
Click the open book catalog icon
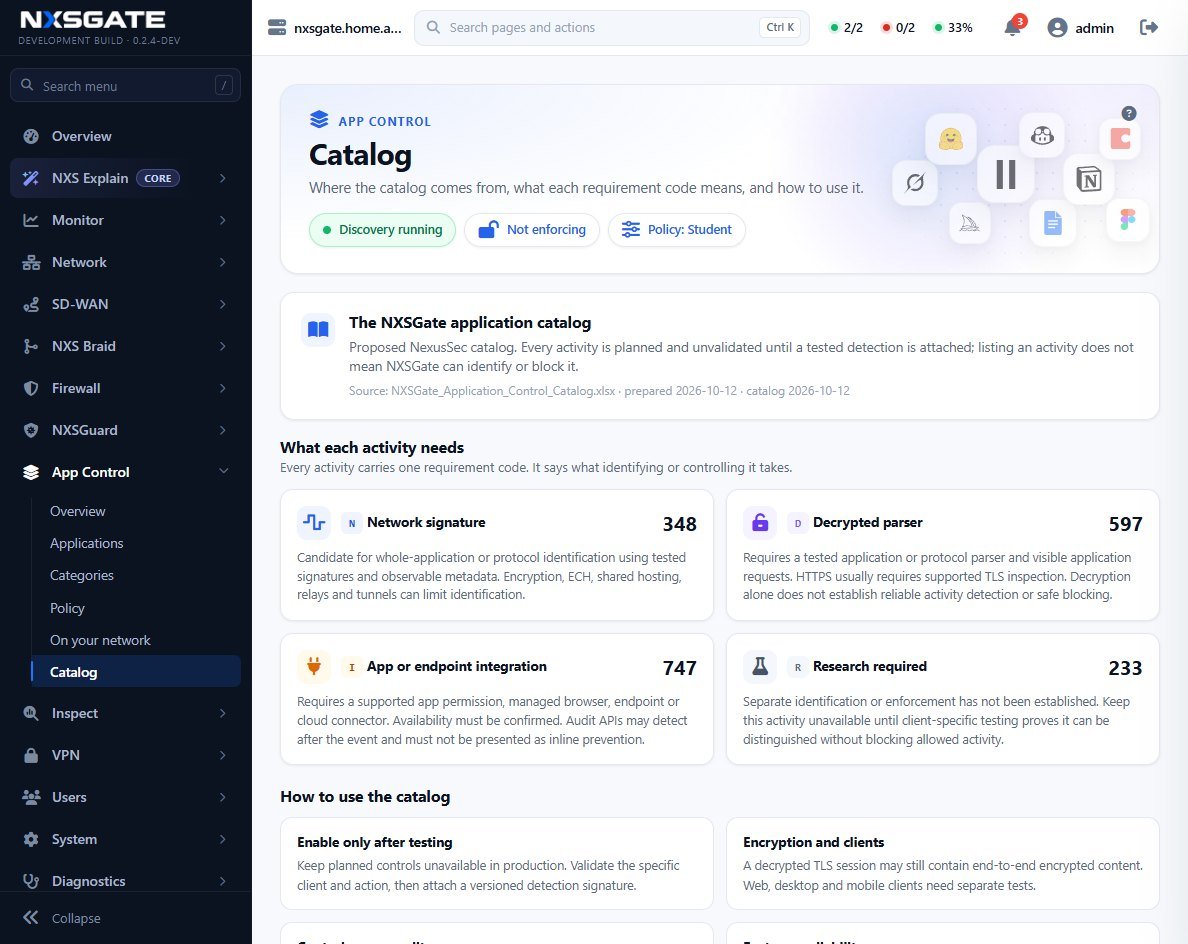click(318, 330)
